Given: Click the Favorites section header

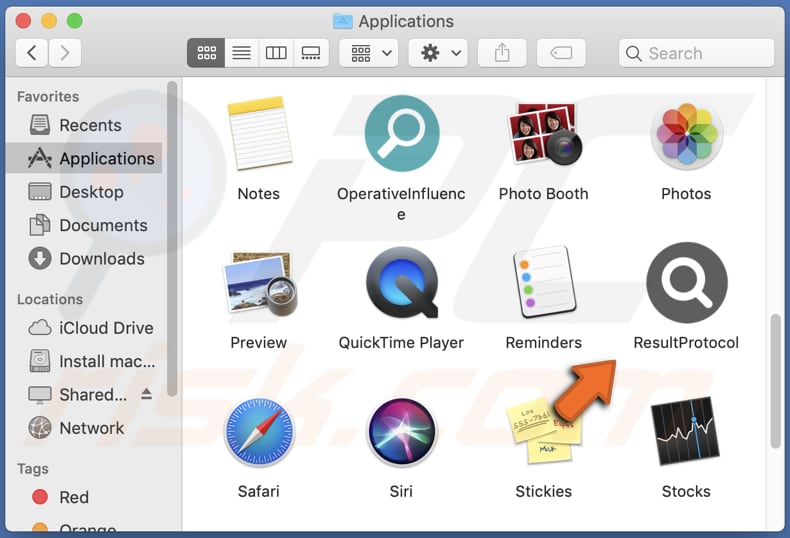Looking at the screenshot, I should pyautogui.click(x=48, y=97).
